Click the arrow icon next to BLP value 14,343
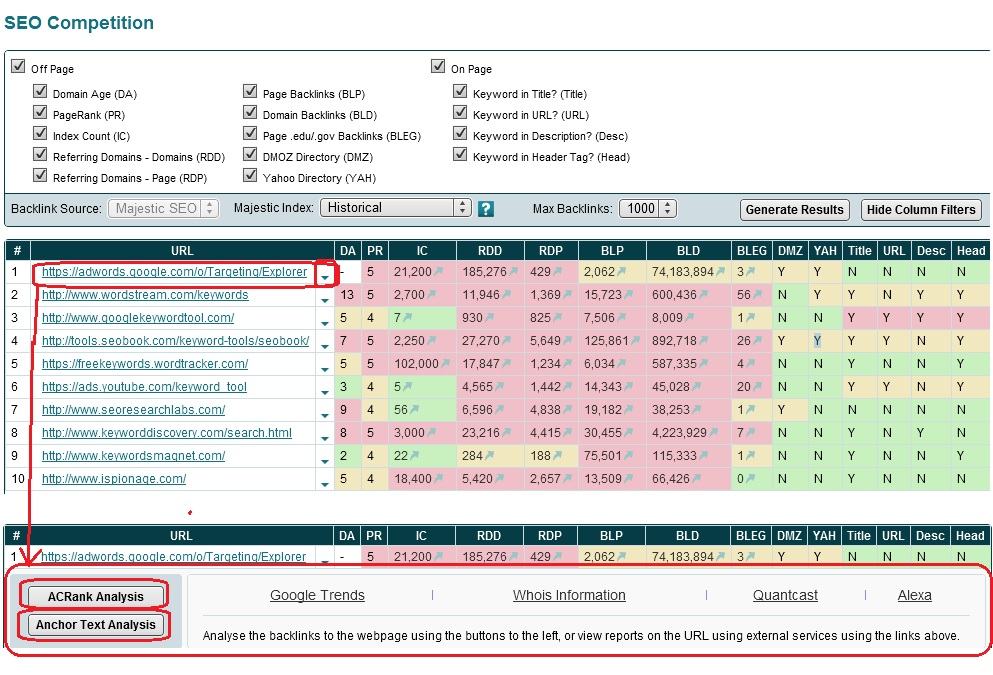 pyautogui.click(x=629, y=386)
